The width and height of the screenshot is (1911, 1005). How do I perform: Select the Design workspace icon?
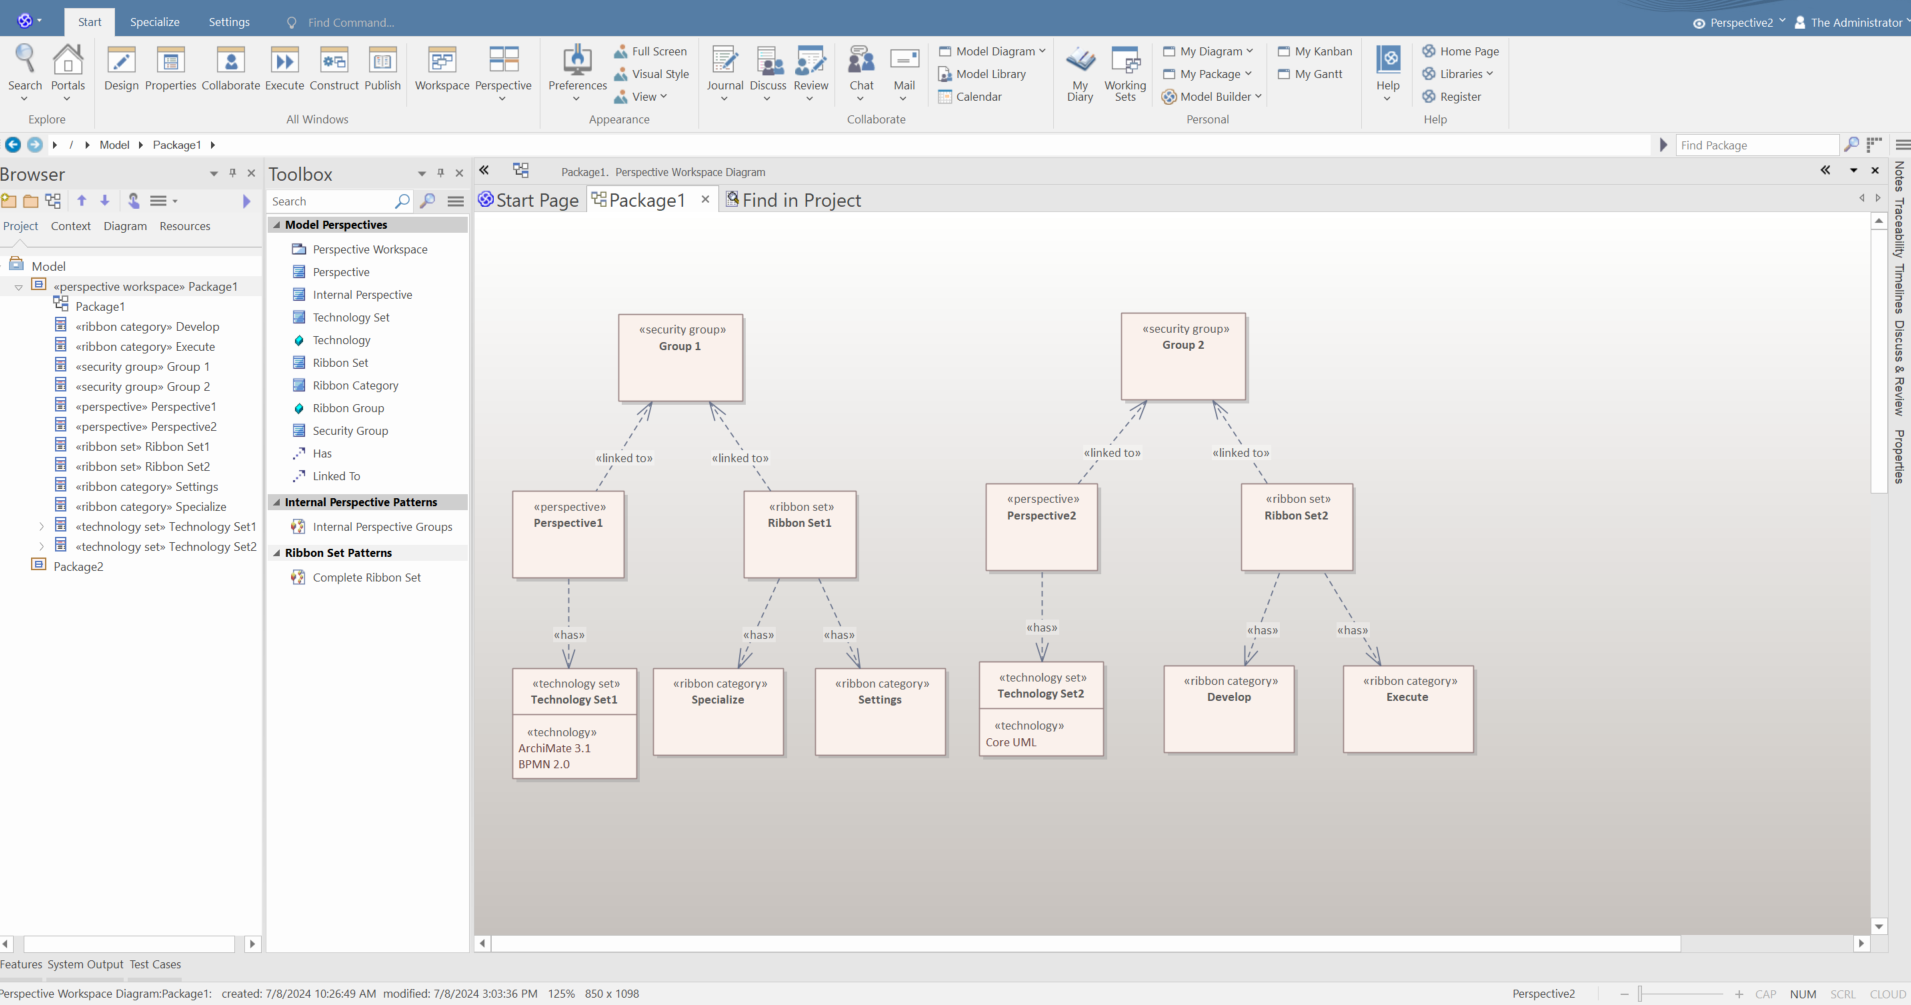pos(121,68)
